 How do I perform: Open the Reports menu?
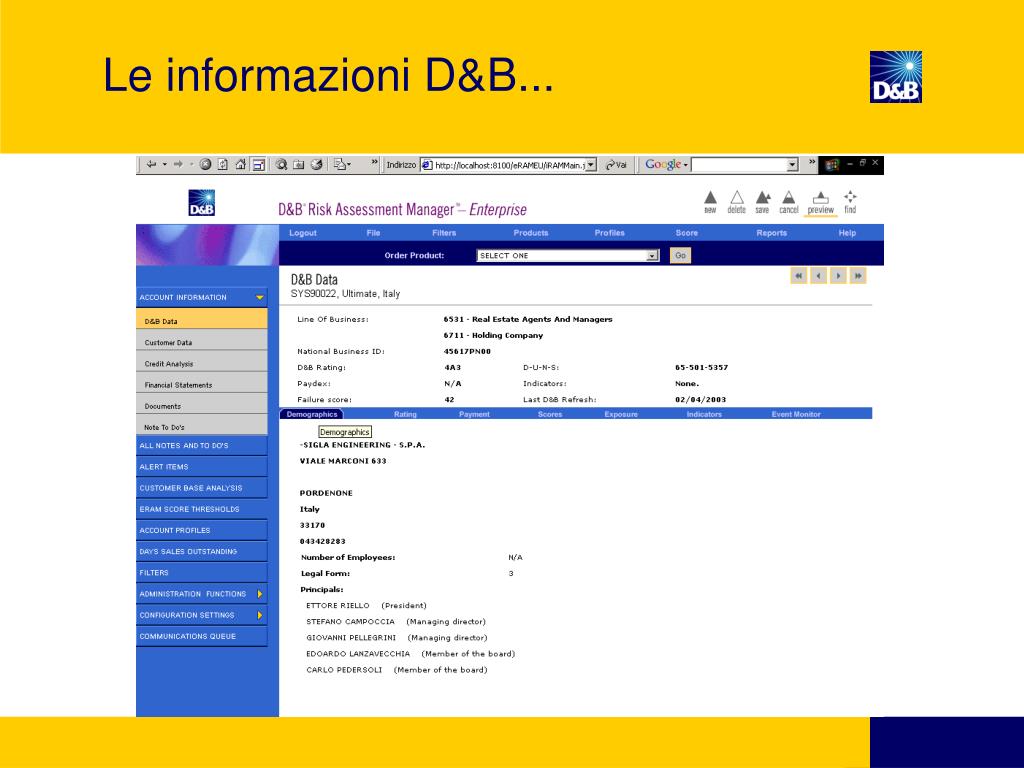click(772, 232)
